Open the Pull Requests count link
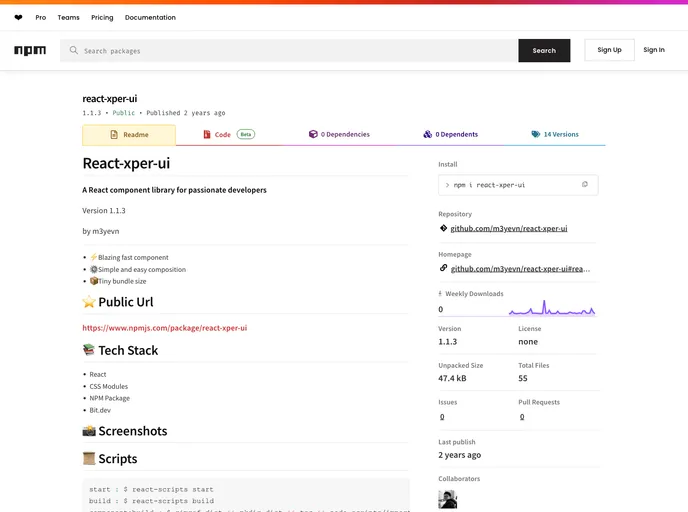688x512 pixels. (522, 417)
